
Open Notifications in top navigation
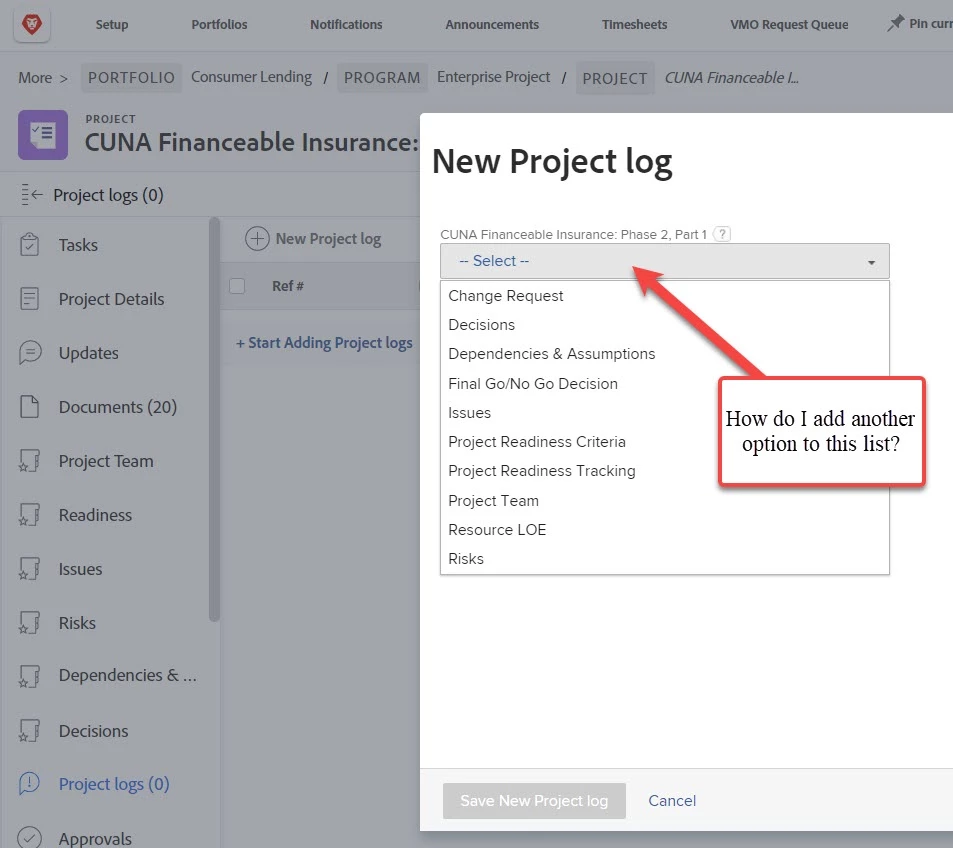click(x=346, y=24)
